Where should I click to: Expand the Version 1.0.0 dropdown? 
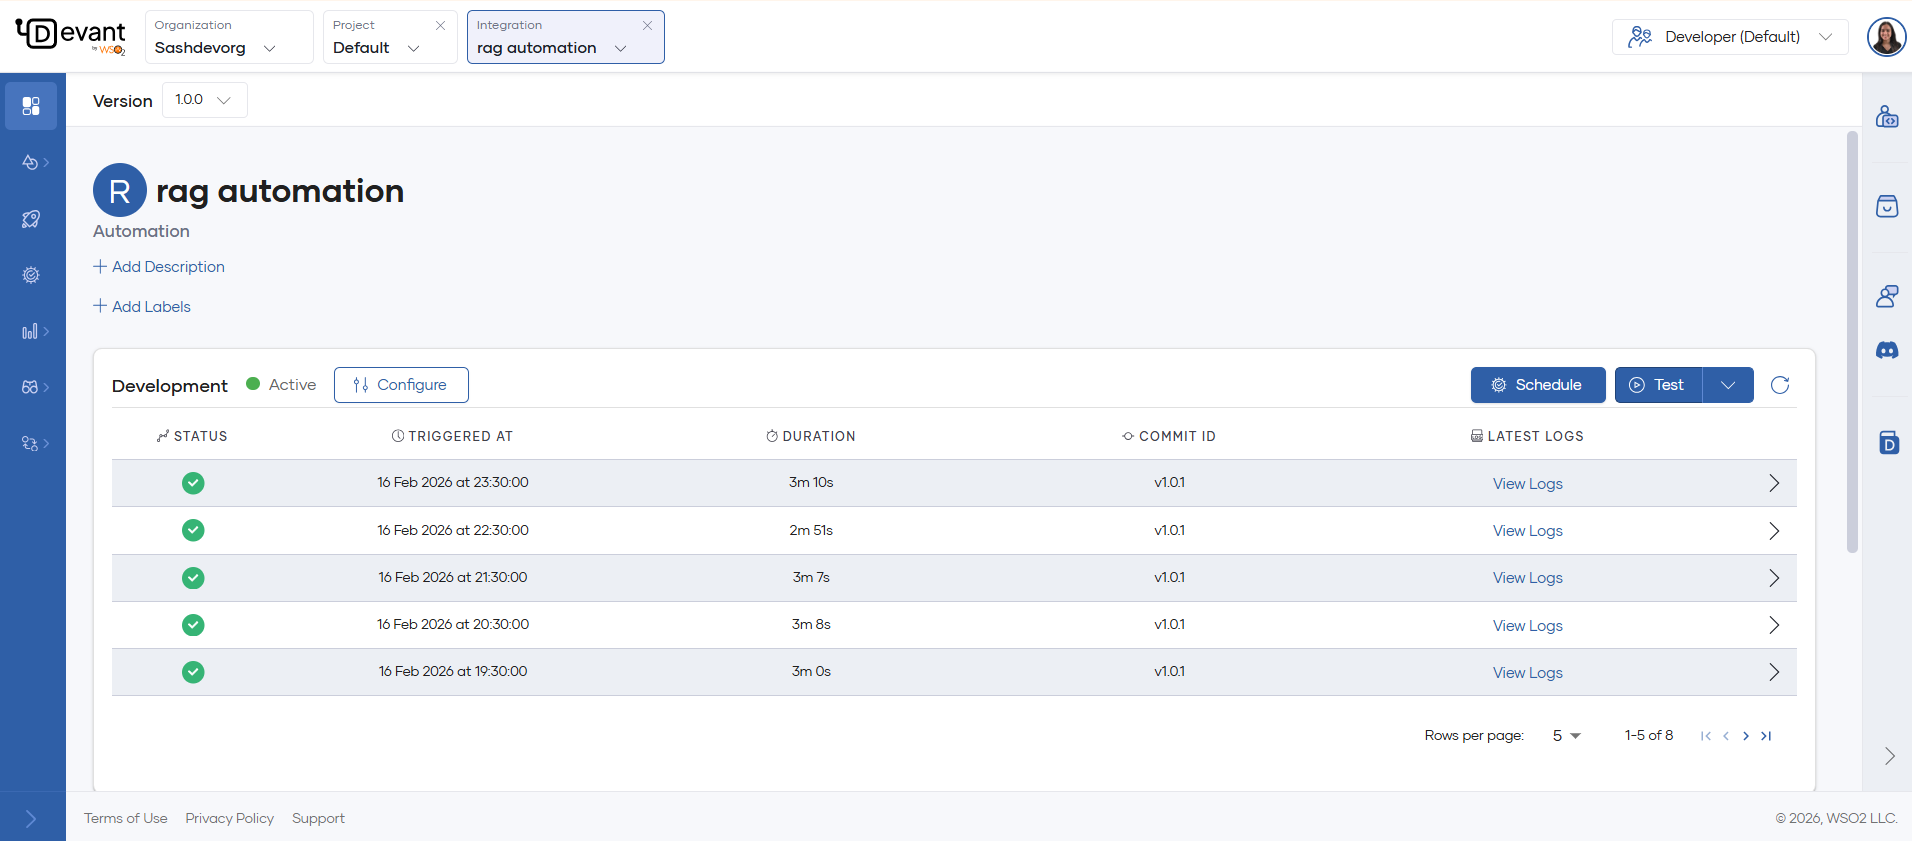pyautogui.click(x=204, y=100)
